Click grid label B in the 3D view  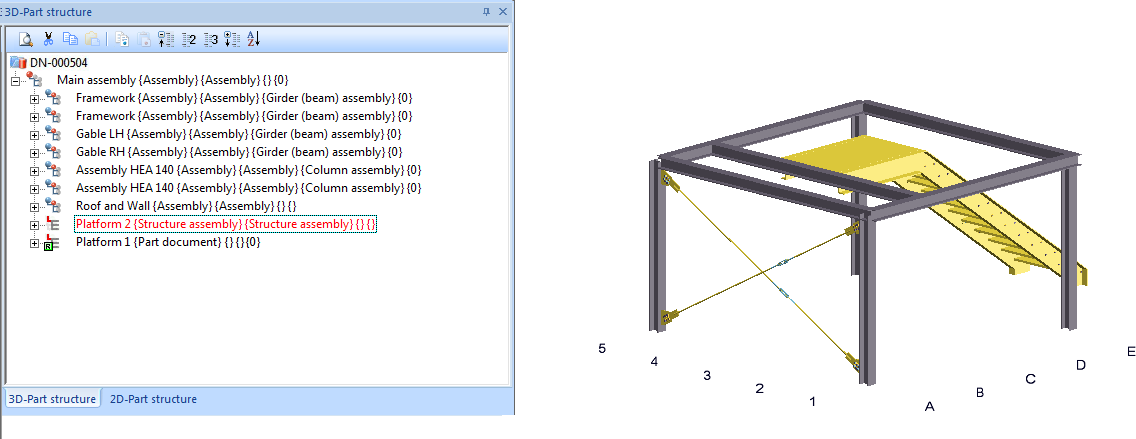click(980, 393)
